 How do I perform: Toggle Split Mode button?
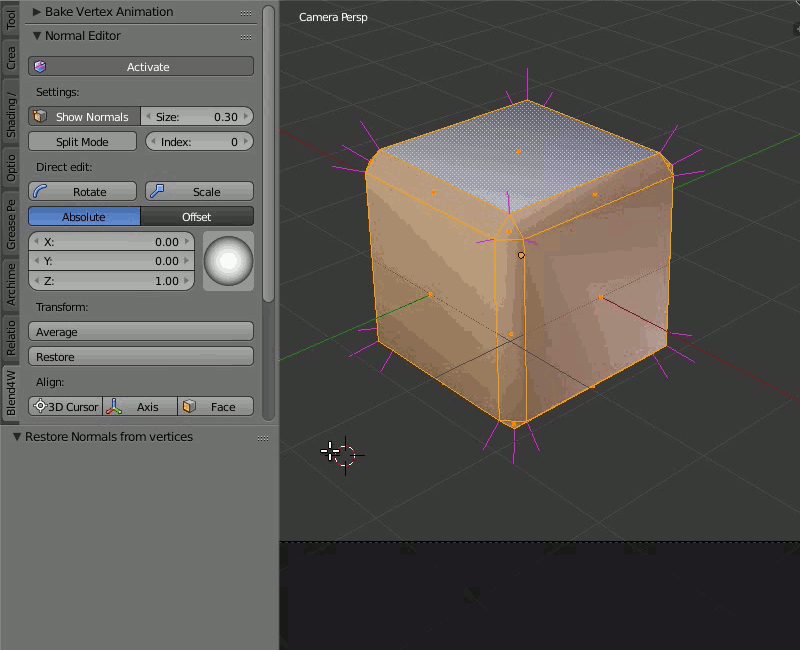(82, 141)
